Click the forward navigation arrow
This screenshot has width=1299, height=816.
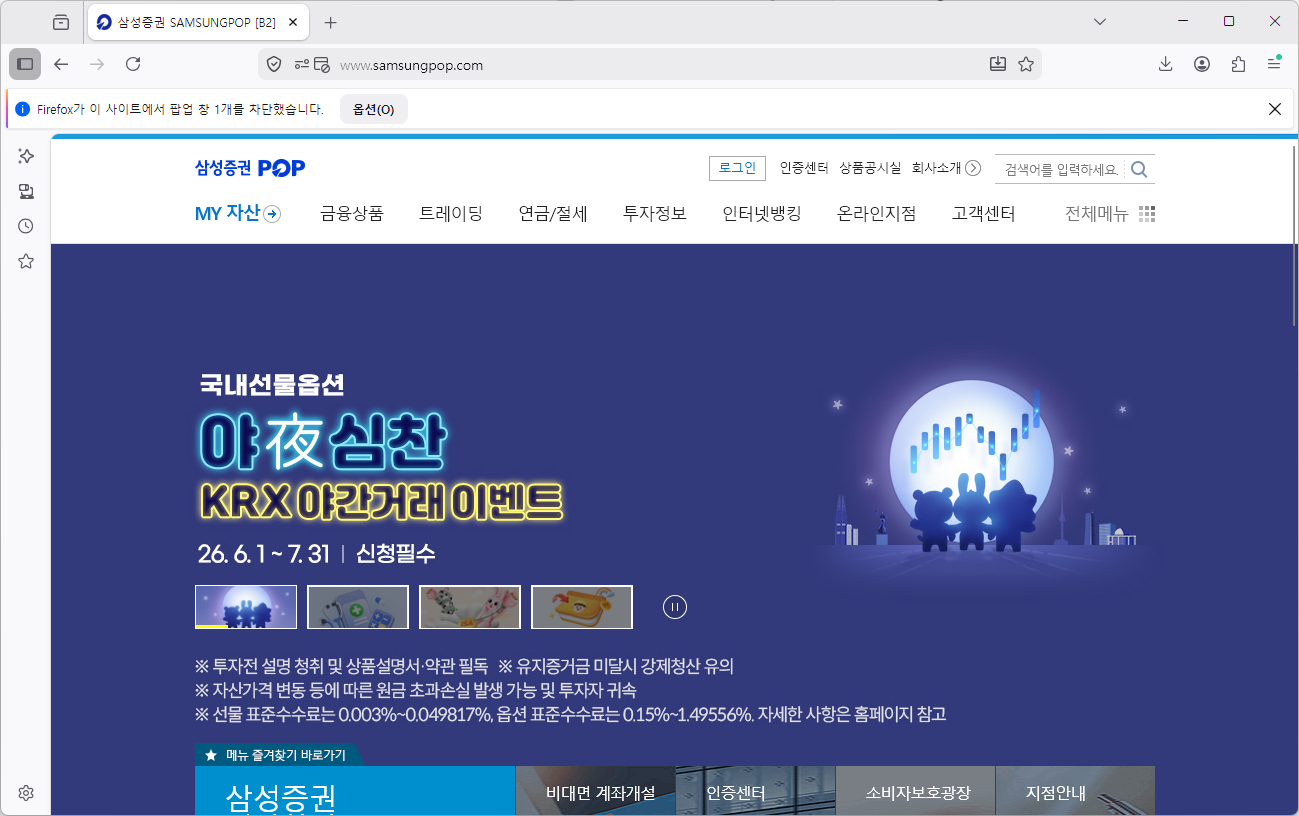(x=97, y=64)
